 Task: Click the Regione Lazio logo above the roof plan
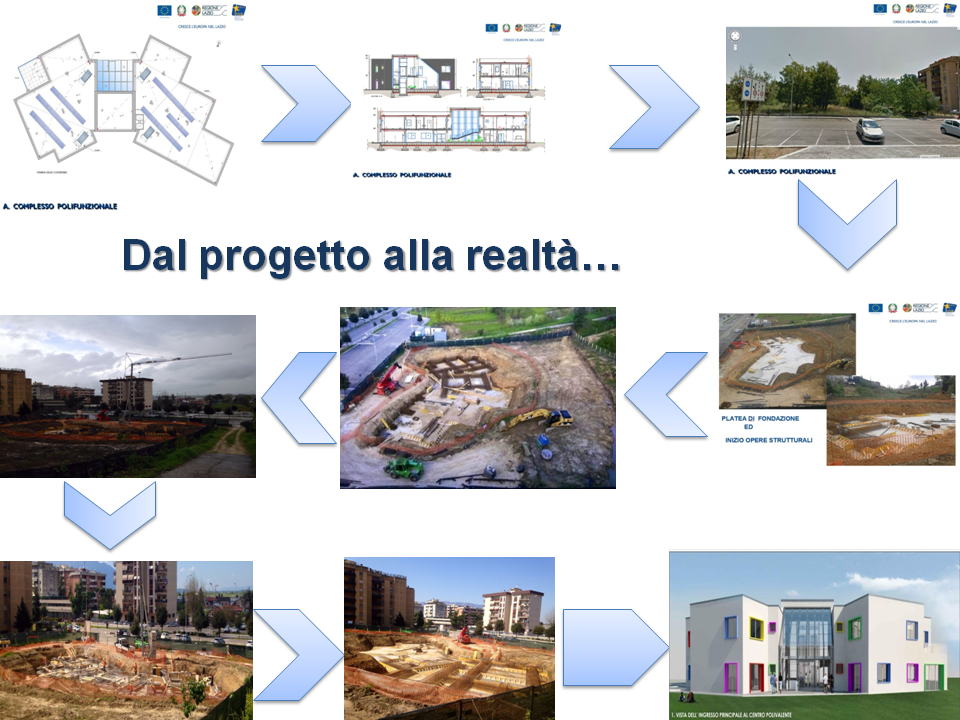point(209,10)
